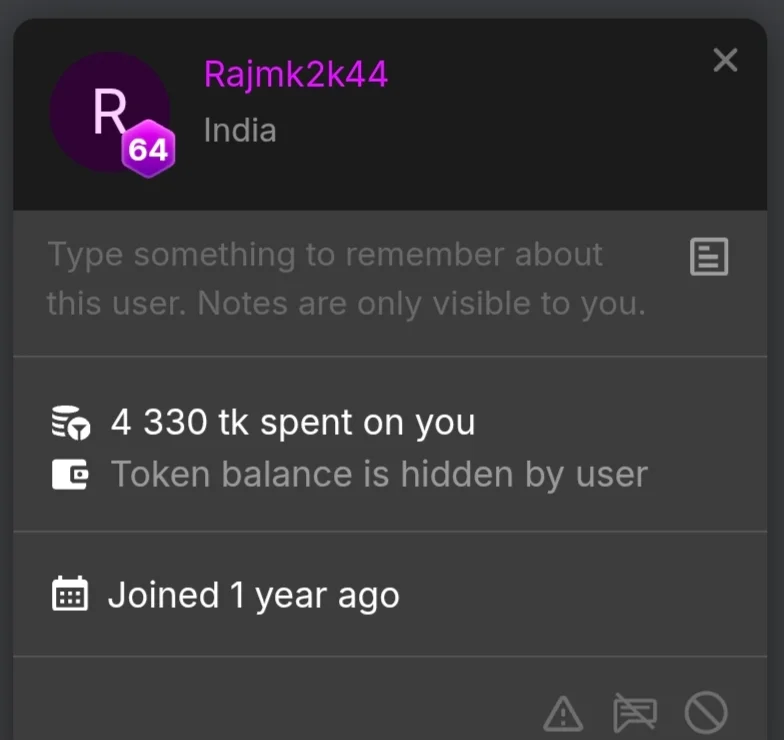Image resolution: width=784 pixels, height=740 pixels.
Task: Click the India country label
Action: [x=240, y=130]
